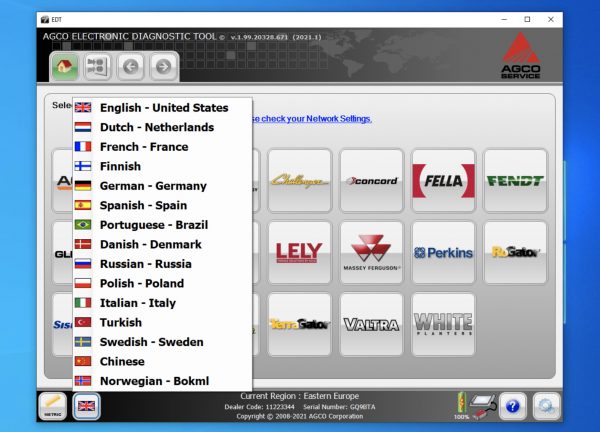600x432 pixels.
Task: Click the battery 100% indicator
Action: pyautogui.click(x=461, y=406)
